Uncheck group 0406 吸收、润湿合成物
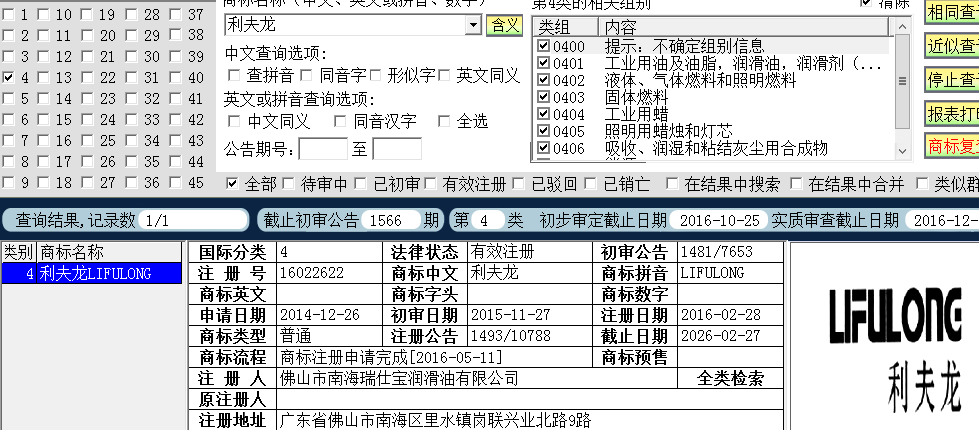Viewport: 979px width, 430px height. coord(543,148)
